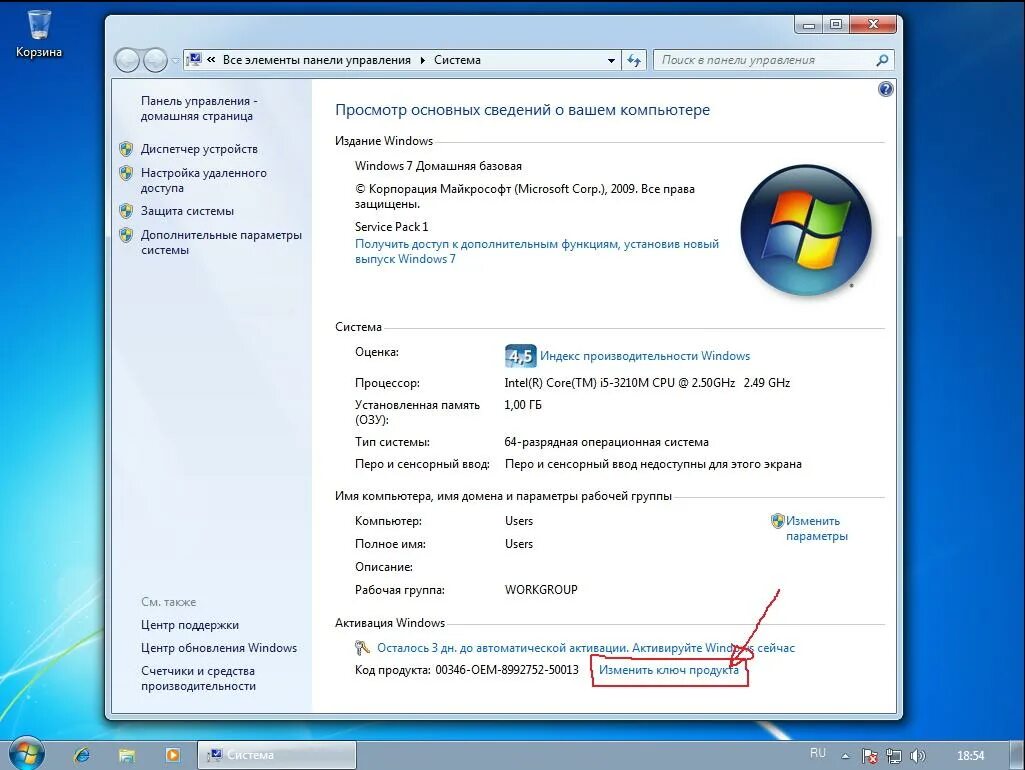1025x770 pixels.
Task: Click the "Система" taskbar button
Action: 277,755
